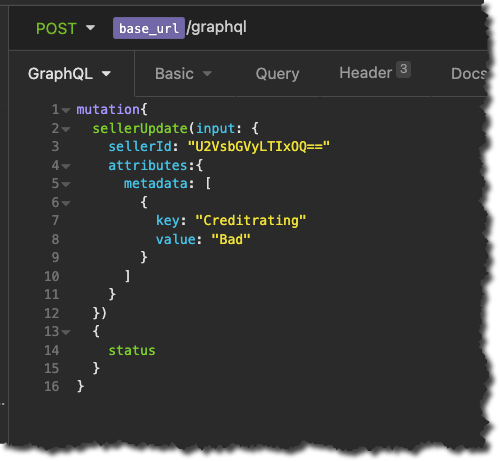The width and height of the screenshot is (500, 461).
Task: Click the "Bad" value string
Action: (x=231, y=239)
